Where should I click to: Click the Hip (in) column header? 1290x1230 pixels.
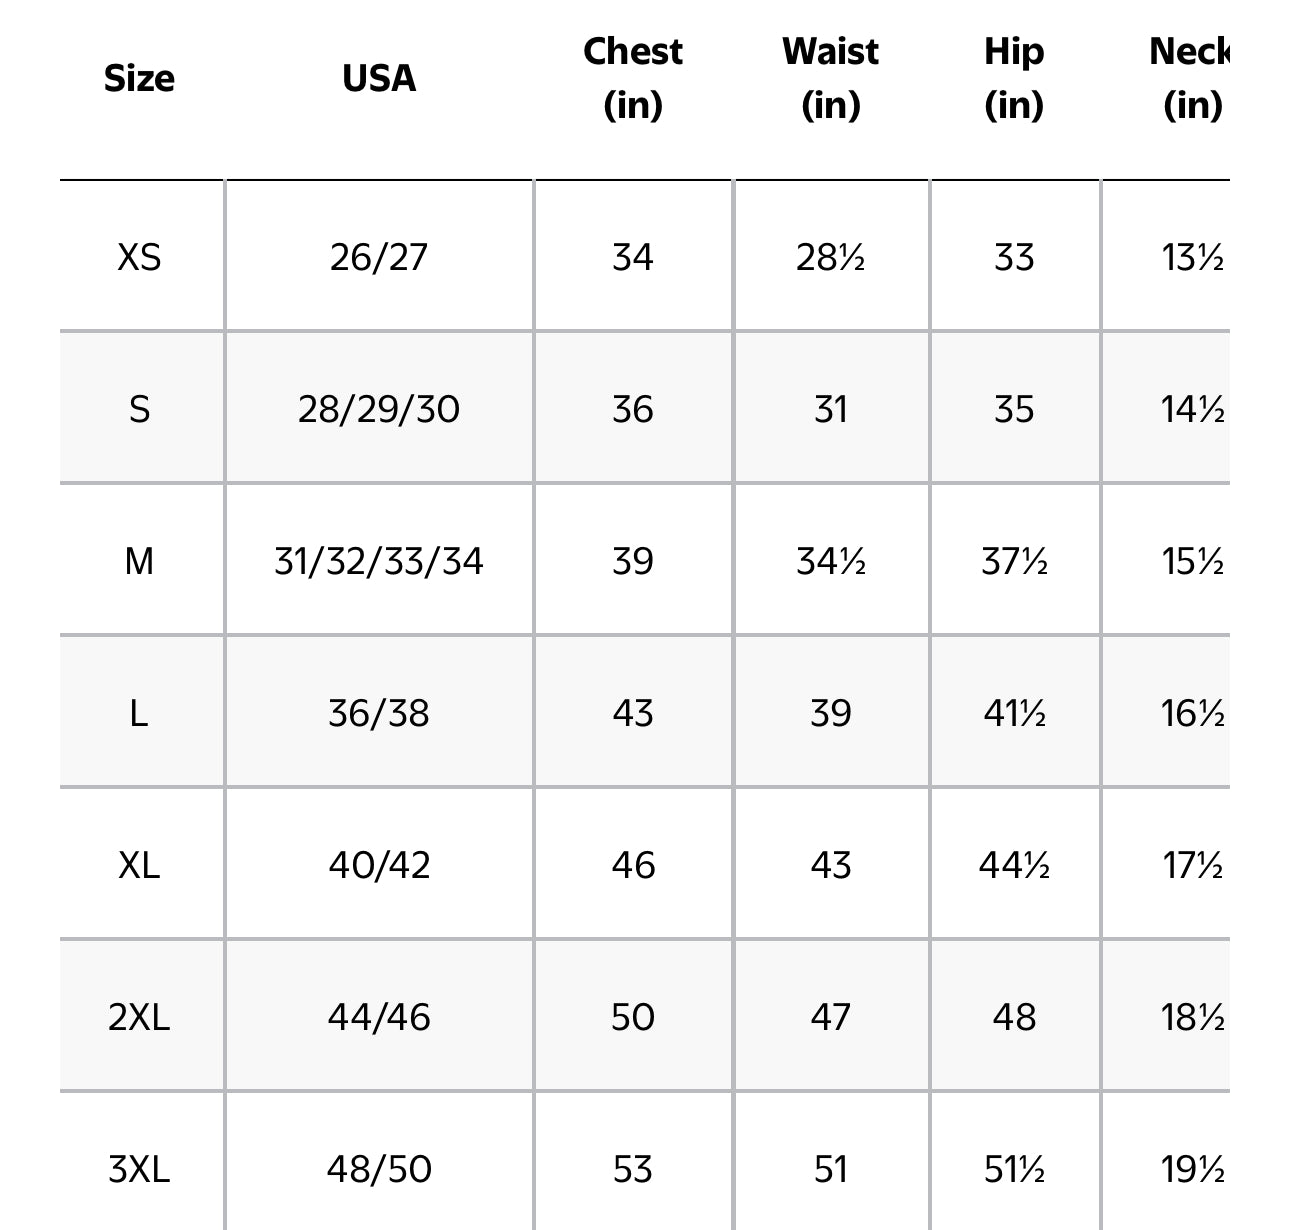[x=1014, y=78]
